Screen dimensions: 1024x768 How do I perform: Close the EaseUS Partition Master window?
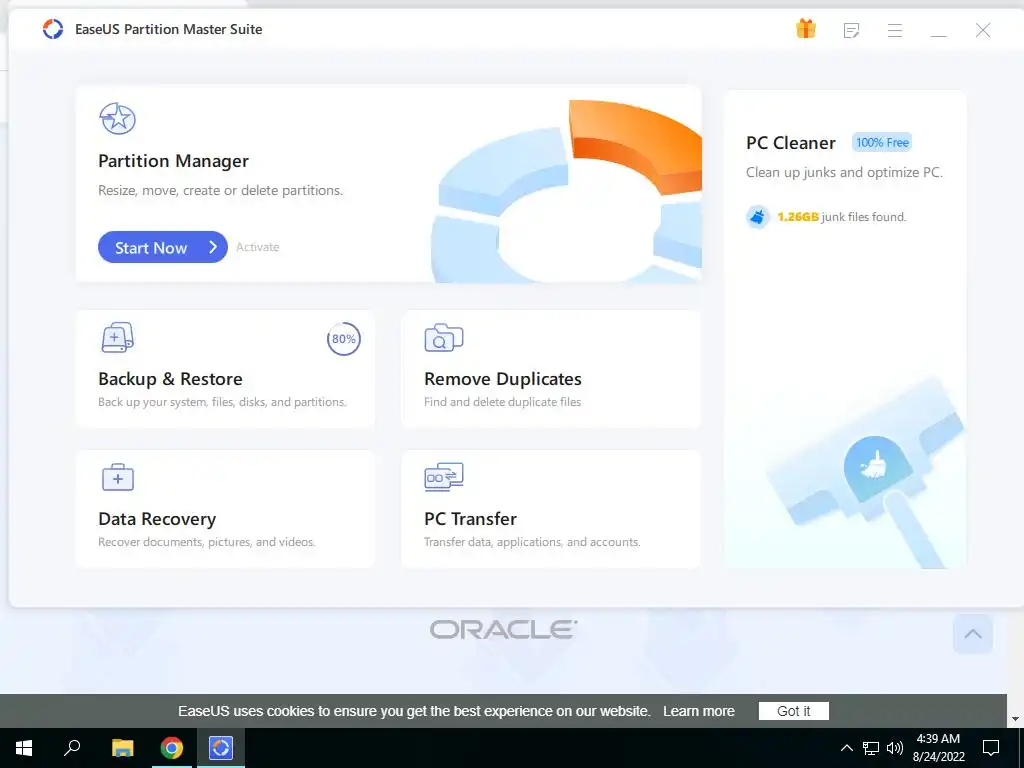pos(983,30)
